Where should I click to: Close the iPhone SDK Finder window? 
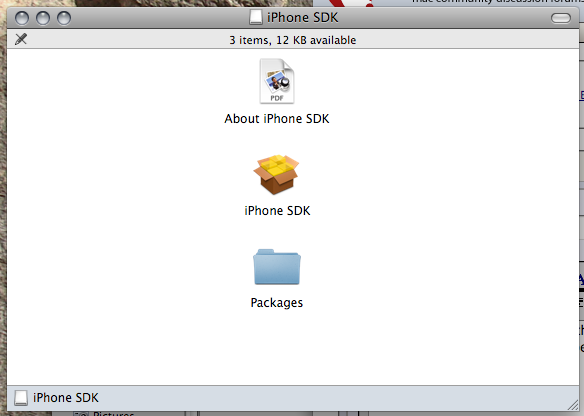tap(22, 18)
